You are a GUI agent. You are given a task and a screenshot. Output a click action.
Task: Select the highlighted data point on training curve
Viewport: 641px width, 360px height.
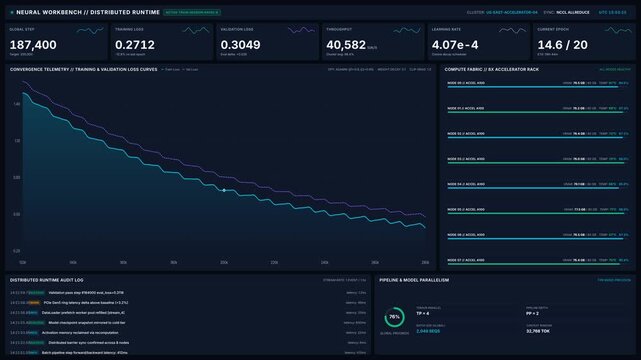(x=224, y=190)
